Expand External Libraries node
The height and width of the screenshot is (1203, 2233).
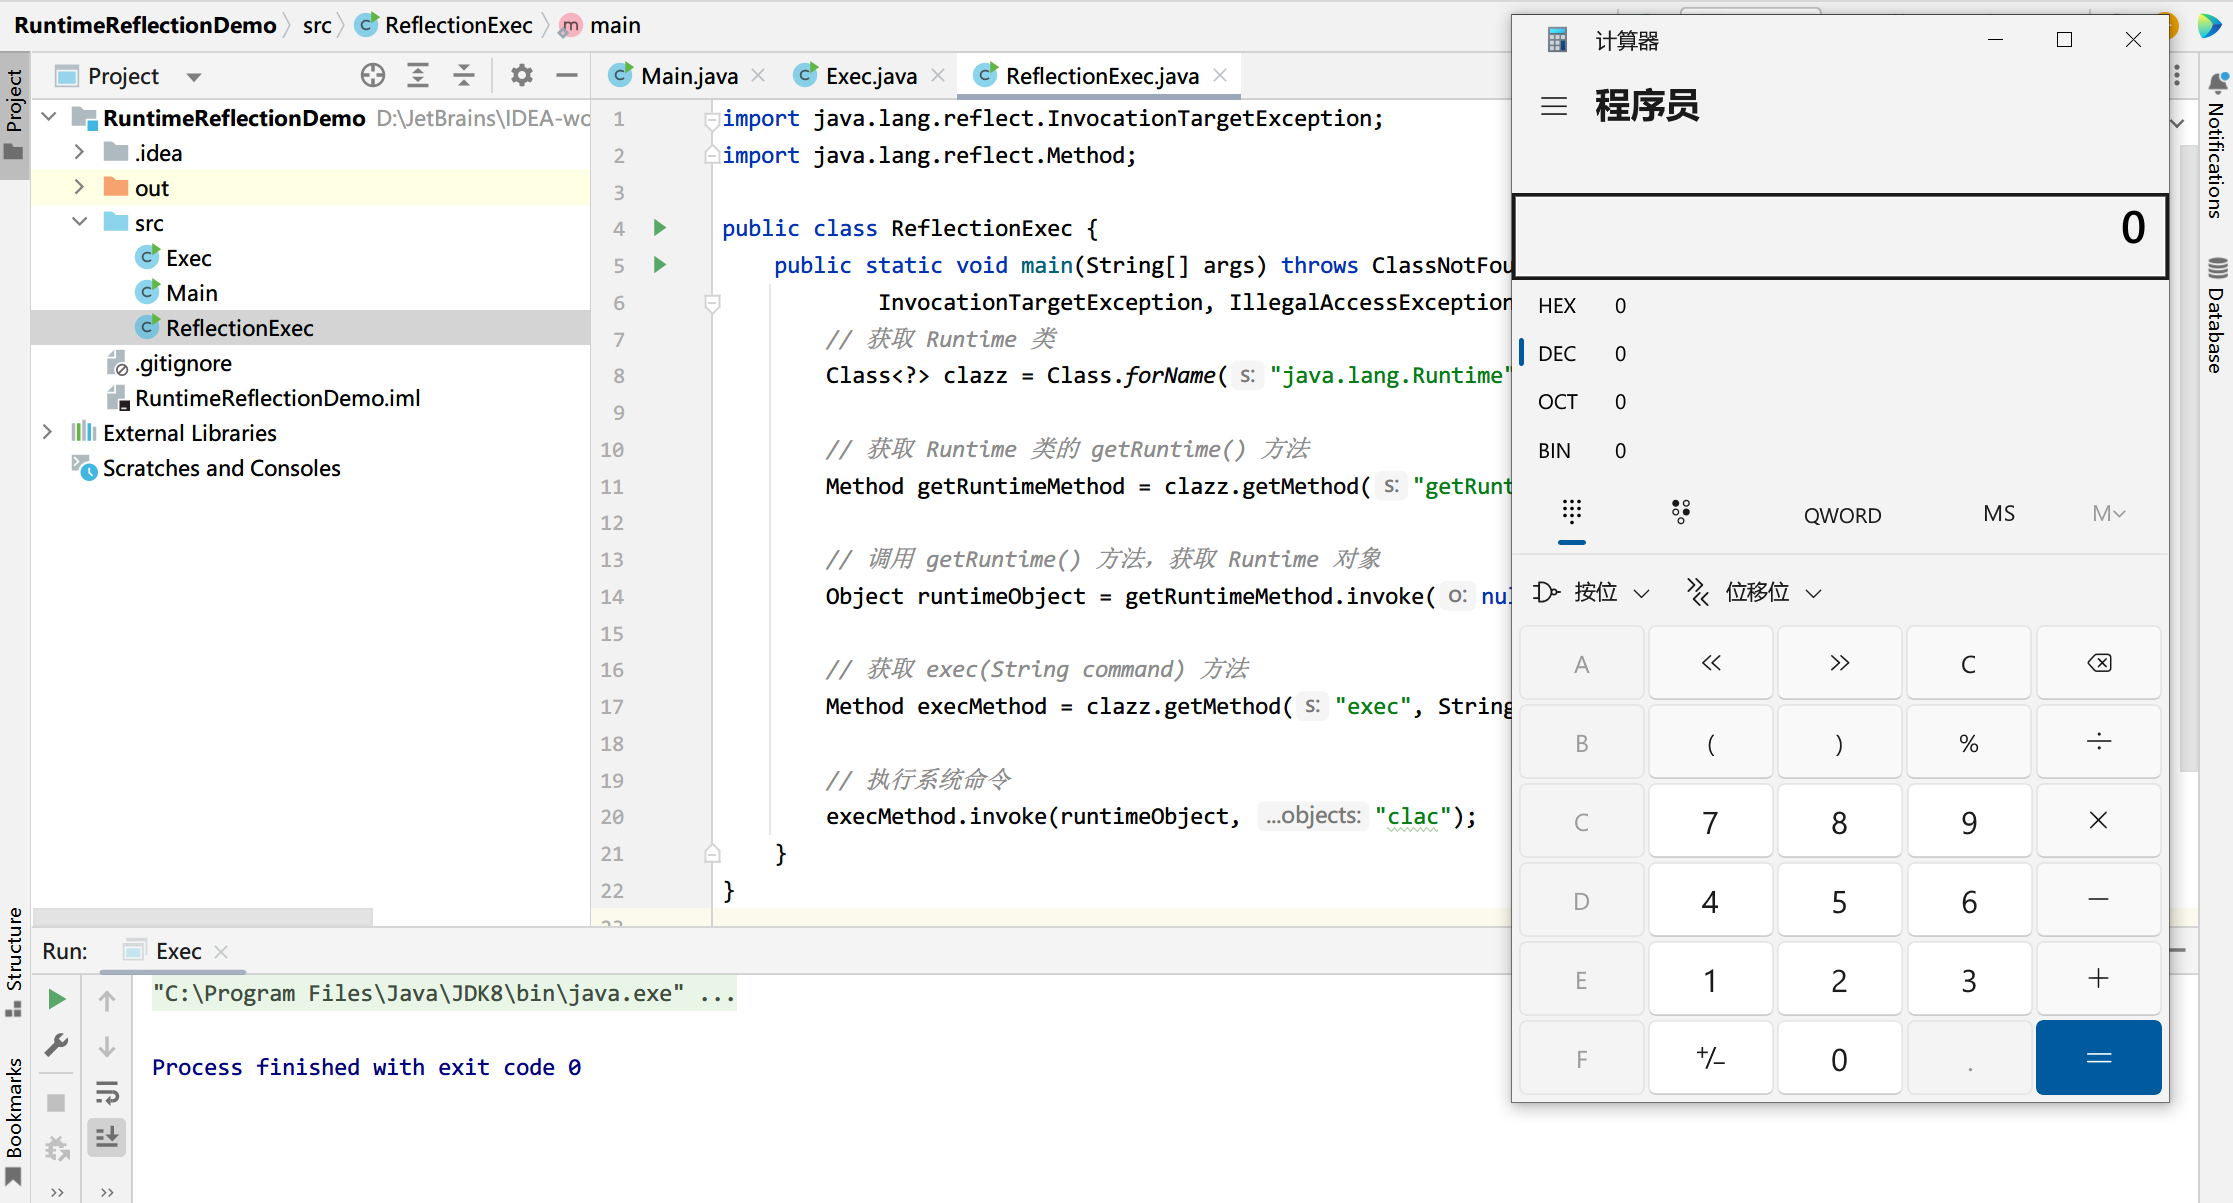tap(47, 432)
